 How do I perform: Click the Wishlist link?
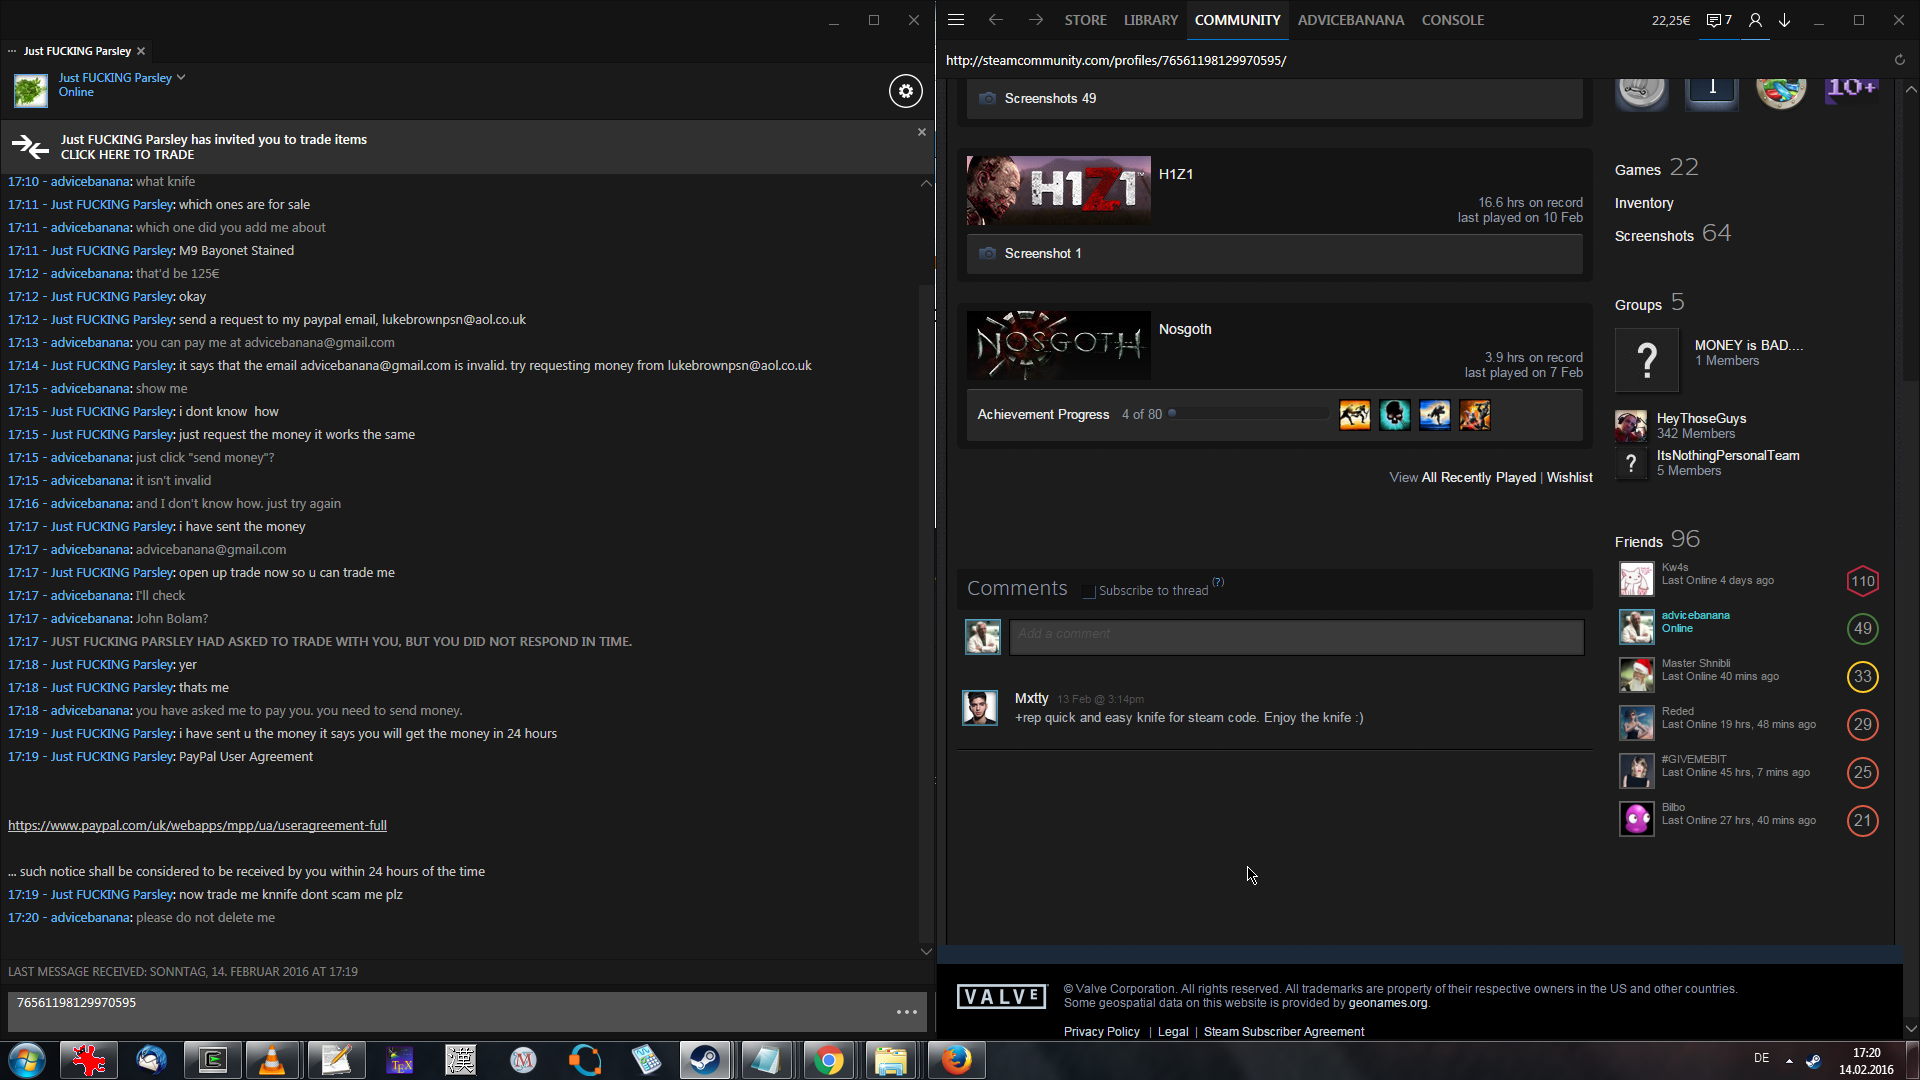[1569, 478]
